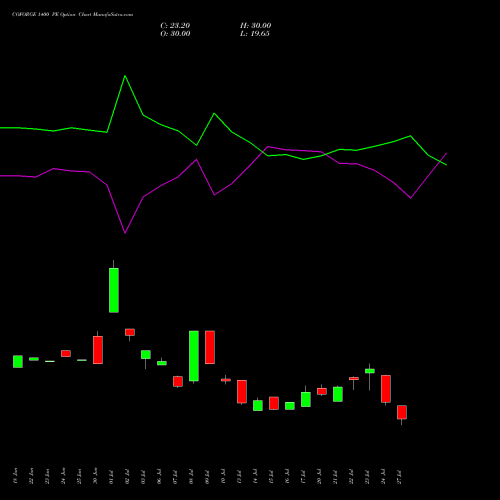Click the highest peak of the green line
The height and width of the screenshot is (500, 500).
125,76
